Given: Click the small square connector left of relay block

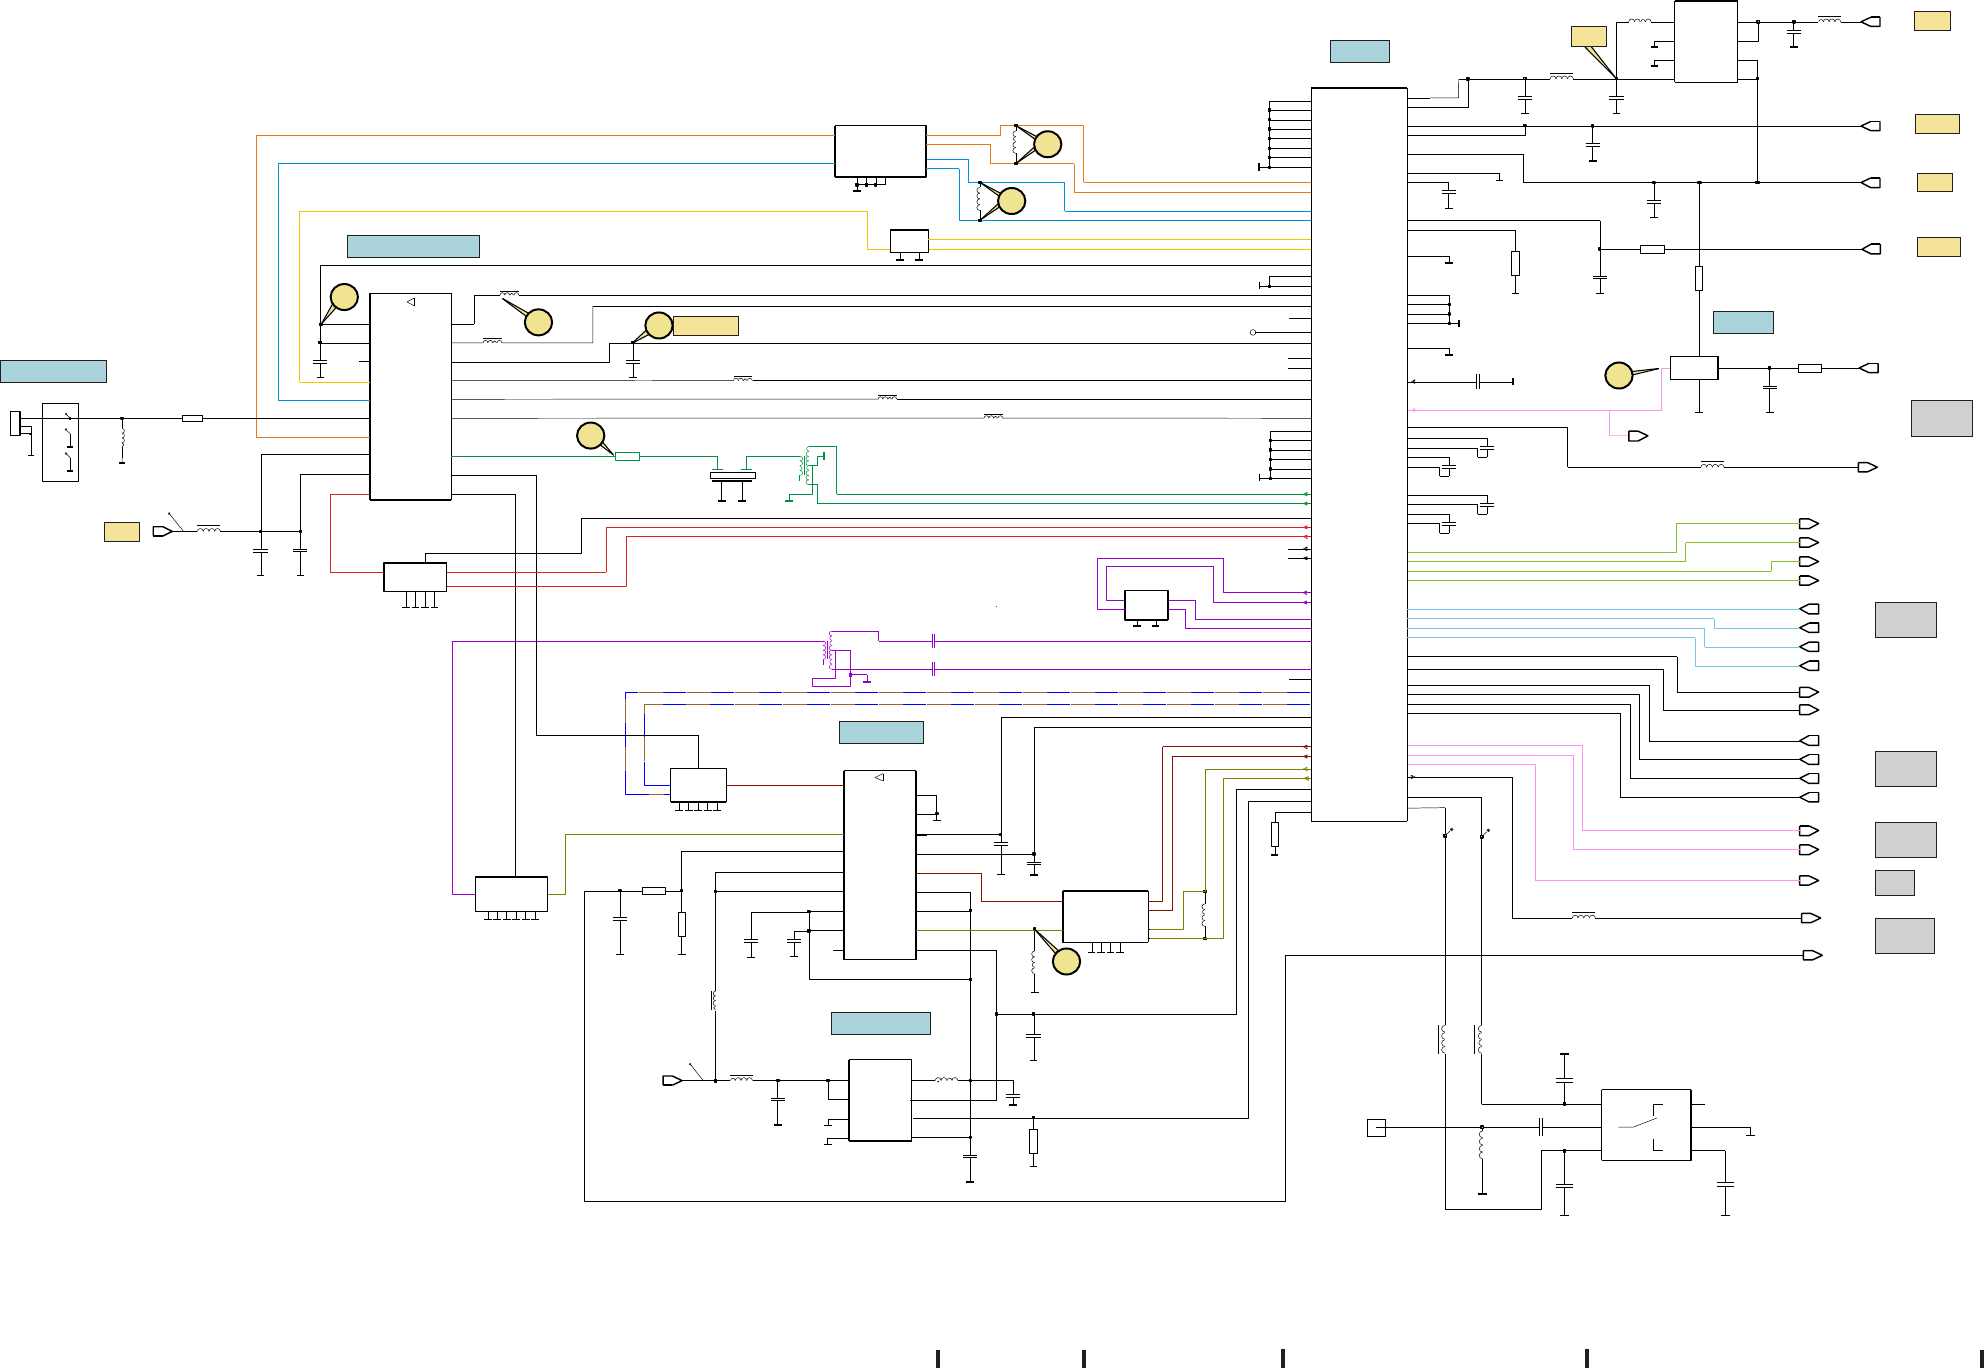Looking at the screenshot, I should coord(1376,1128).
